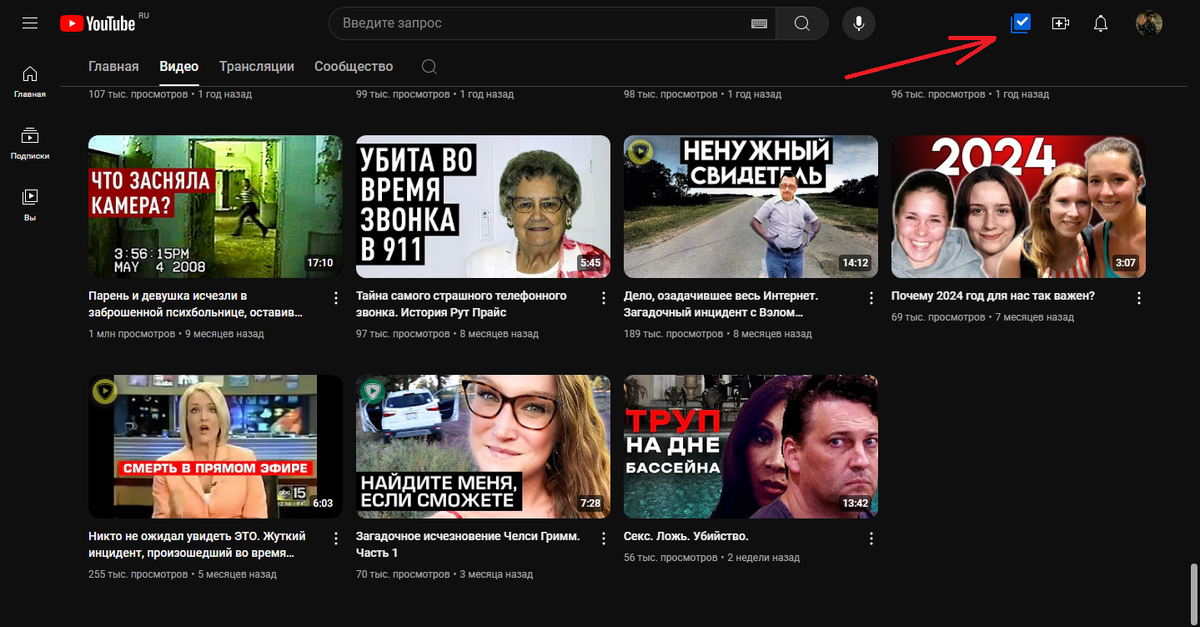Viewport: 1200px width, 627px height.
Task: Open options for Загадочное исчезновение Челси Гримм
Action: point(603,538)
